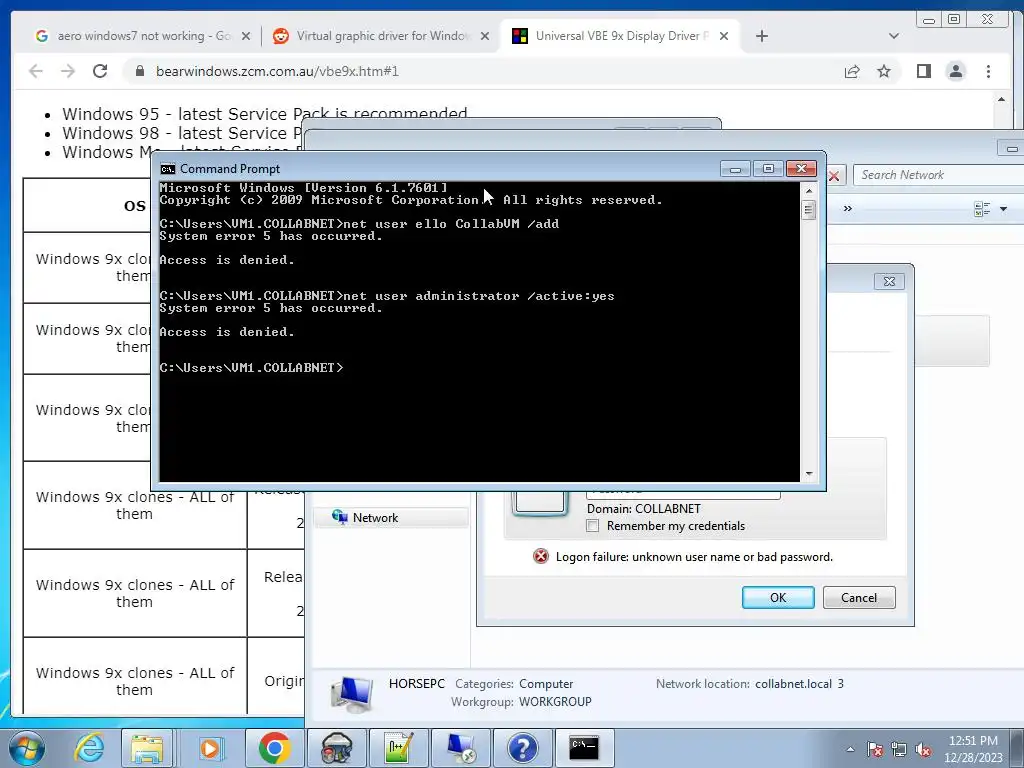
Task: Click the Chrome address bar URL
Action: click(277, 71)
